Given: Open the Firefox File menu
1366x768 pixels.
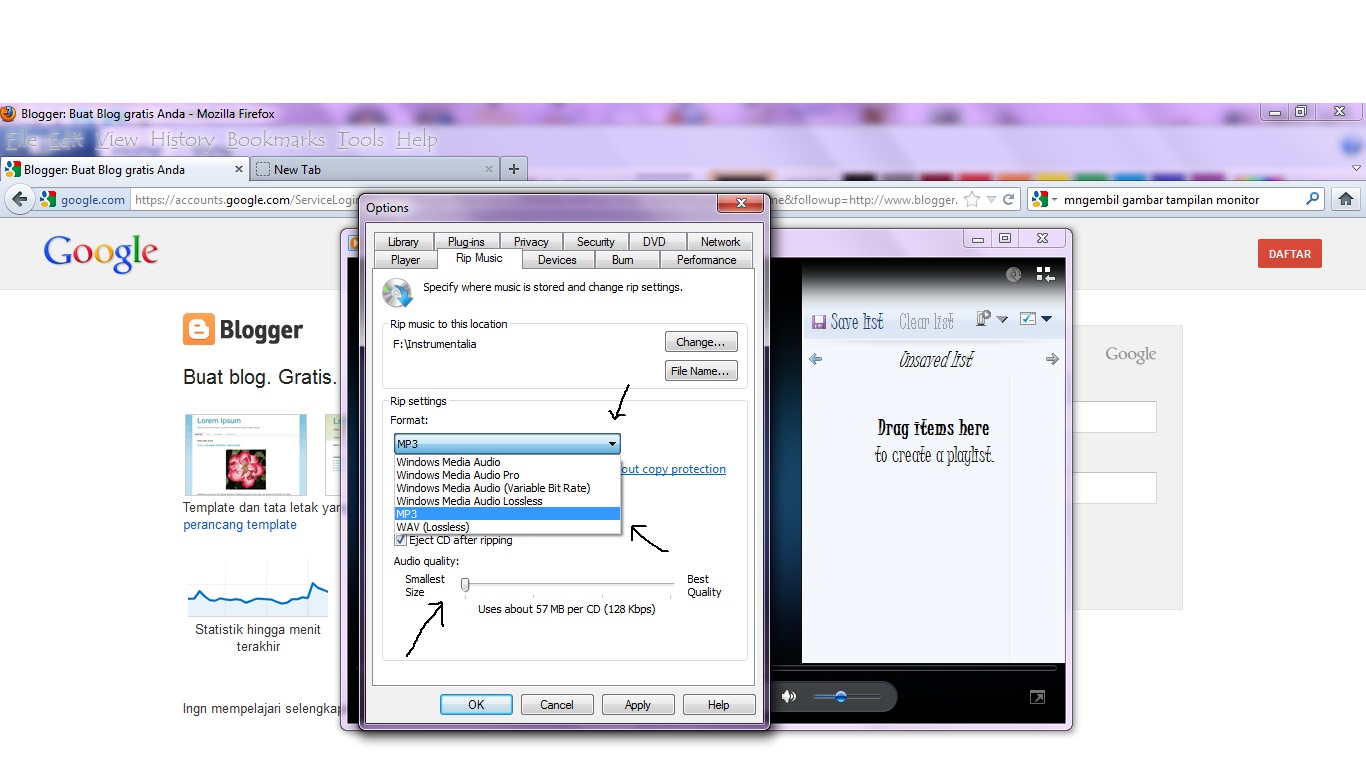Looking at the screenshot, I should click(22, 140).
